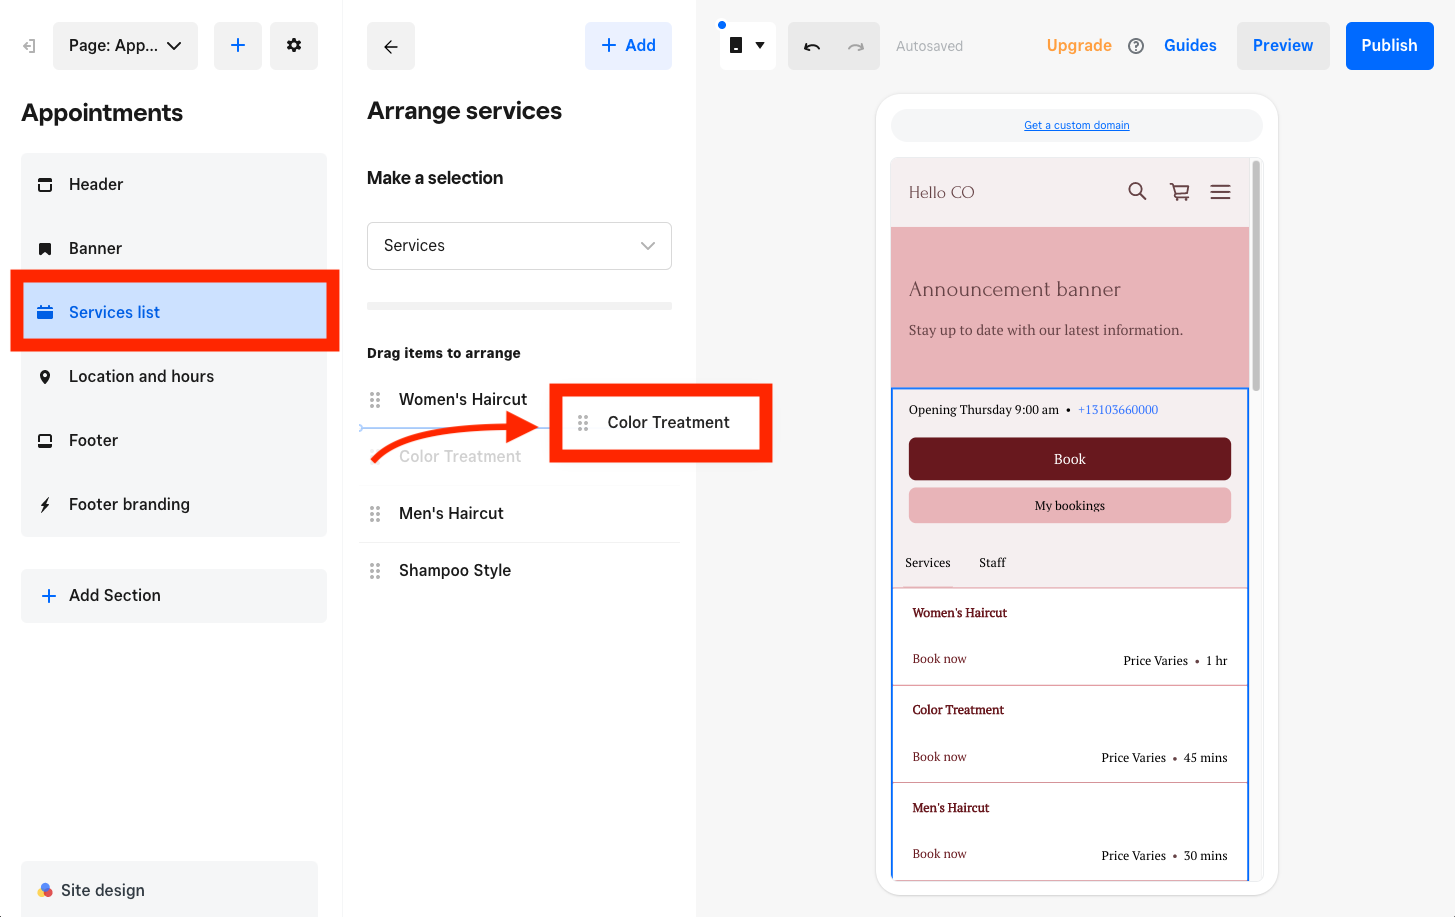
Task: Click the Footer branding lightning icon
Action: tap(45, 505)
